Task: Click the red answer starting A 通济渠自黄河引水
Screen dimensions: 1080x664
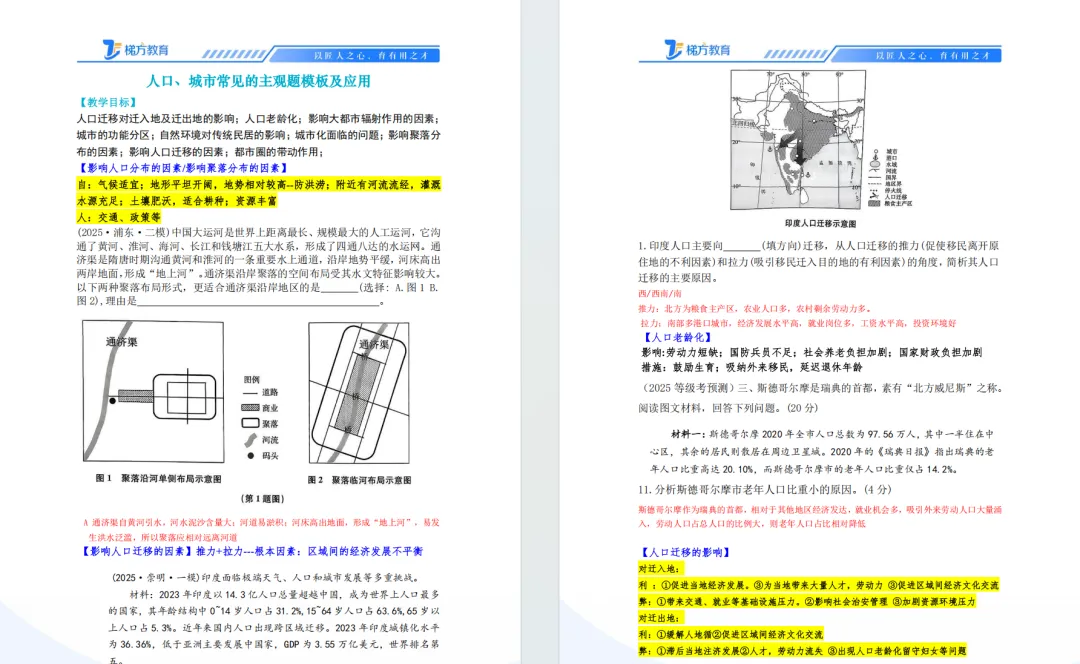Action: [x=261, y=530]
